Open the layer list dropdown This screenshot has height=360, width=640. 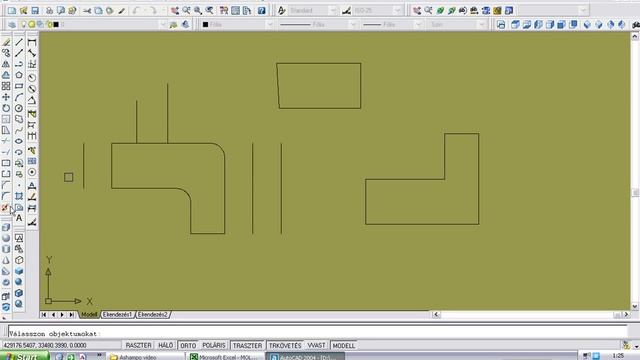(x=163, y=25)
